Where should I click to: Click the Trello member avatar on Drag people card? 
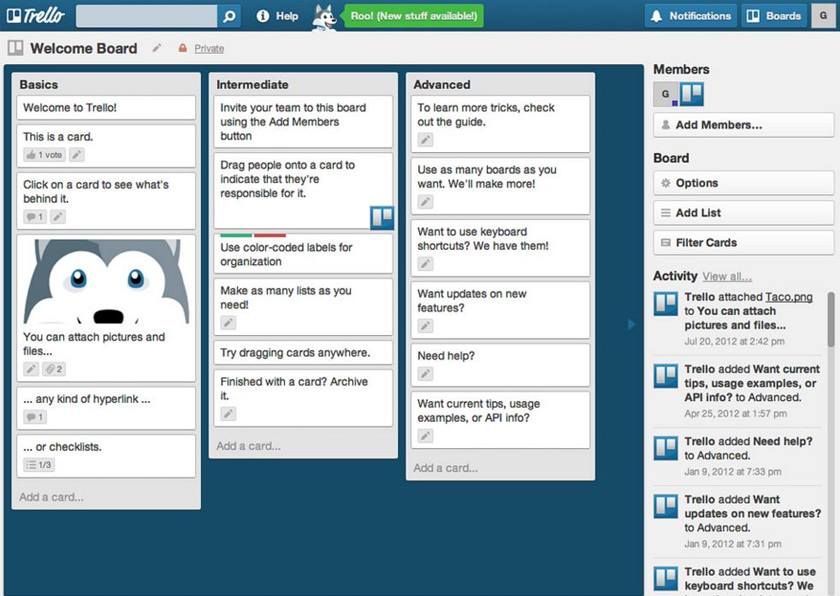tap(382, 218)
